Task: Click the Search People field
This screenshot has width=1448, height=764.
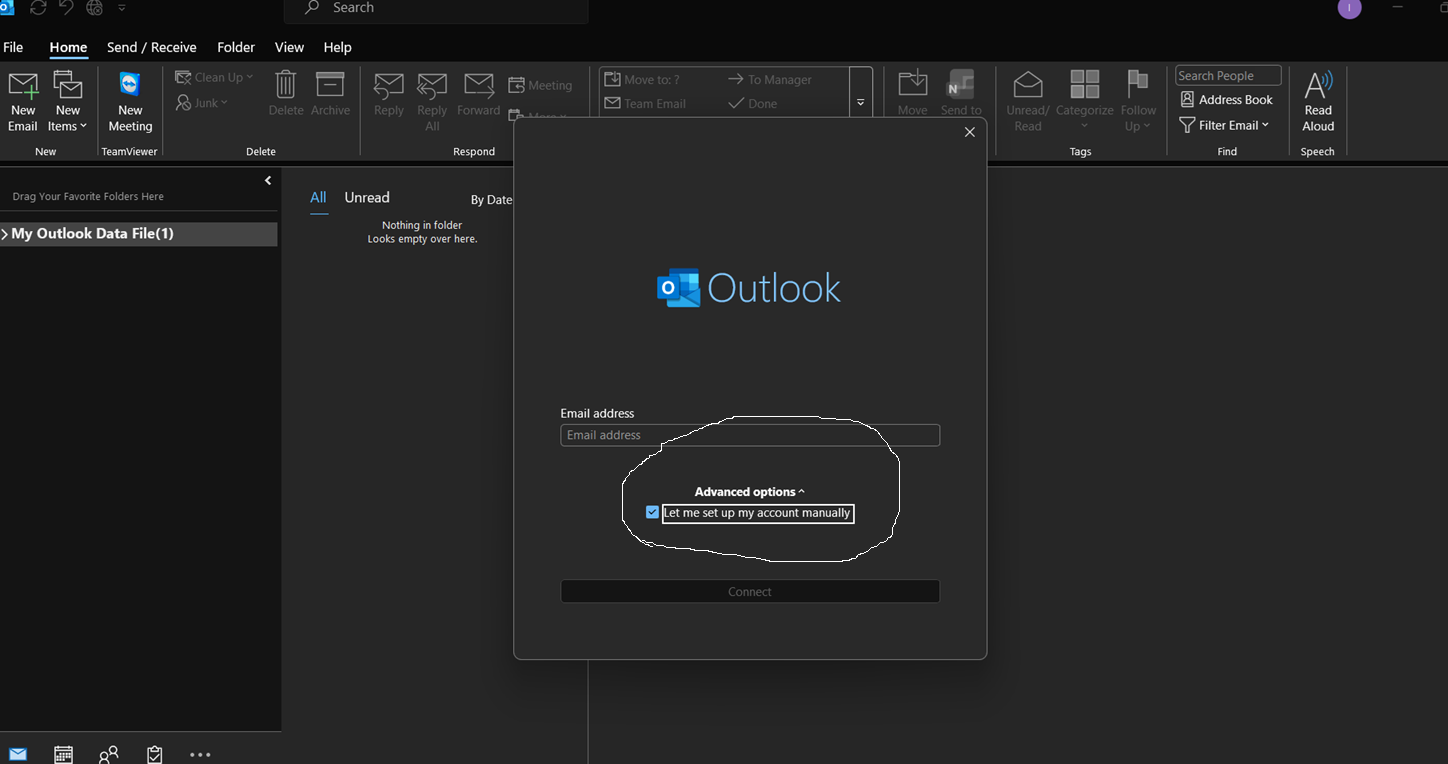Action: (1228, 76)
